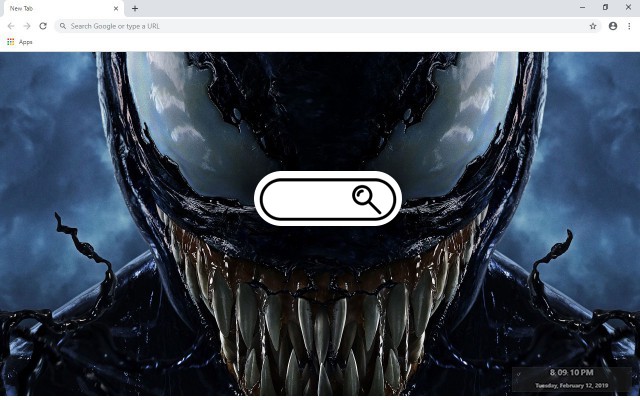This screenshot has width=640, height=400.
Task: Focus the Search Google or type a URL bar
Action: pyautogui.click(x=328, y=26)
